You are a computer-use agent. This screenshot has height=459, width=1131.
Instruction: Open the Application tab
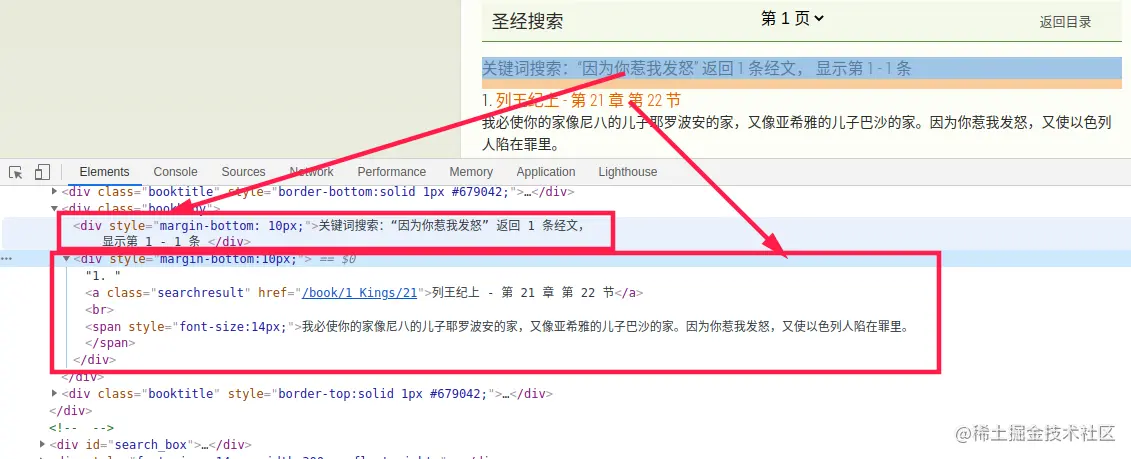click(546, 172)
